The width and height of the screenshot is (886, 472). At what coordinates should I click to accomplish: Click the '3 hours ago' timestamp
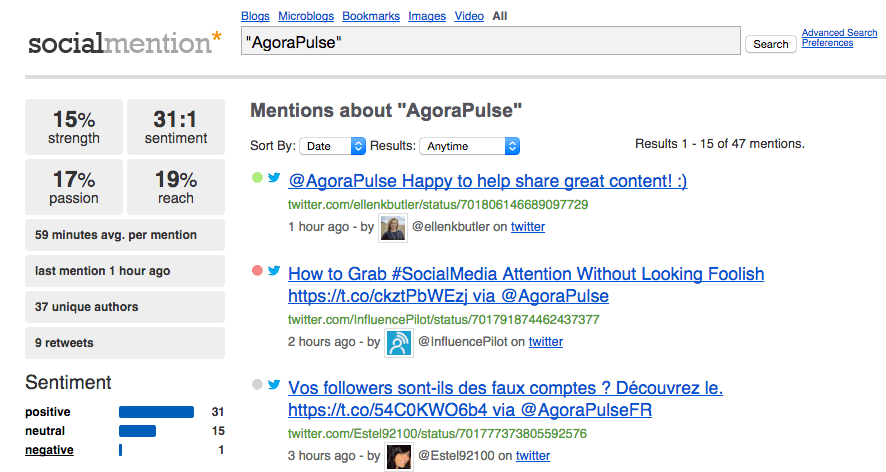[322, 456]
